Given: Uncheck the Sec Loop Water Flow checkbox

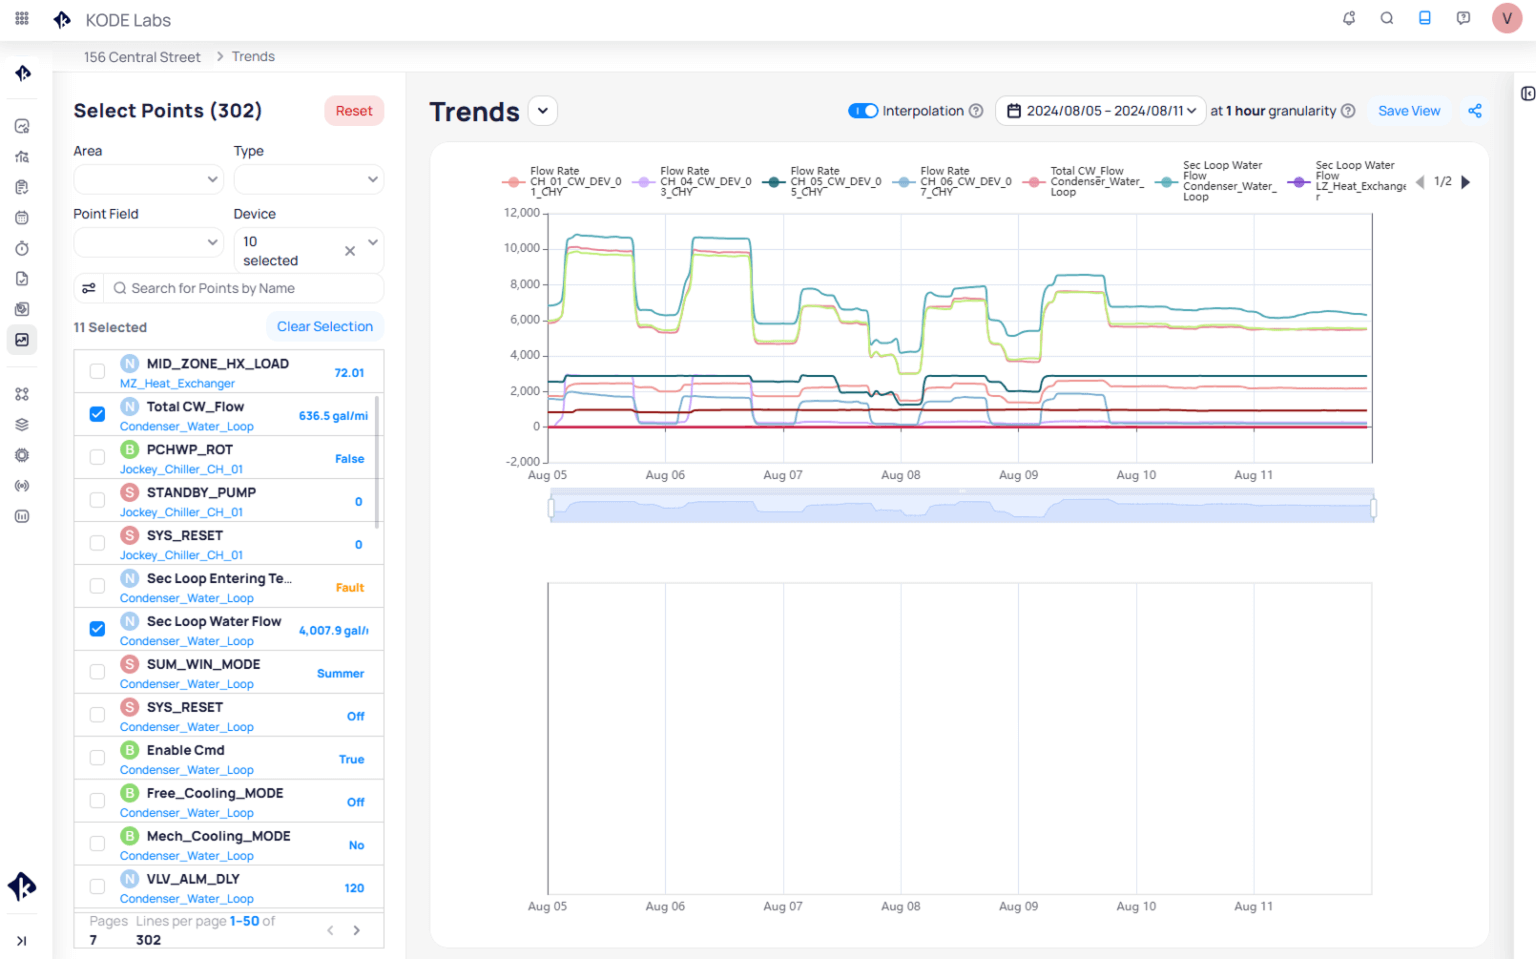Looking at the screenshot, I should tap(97, 629).
